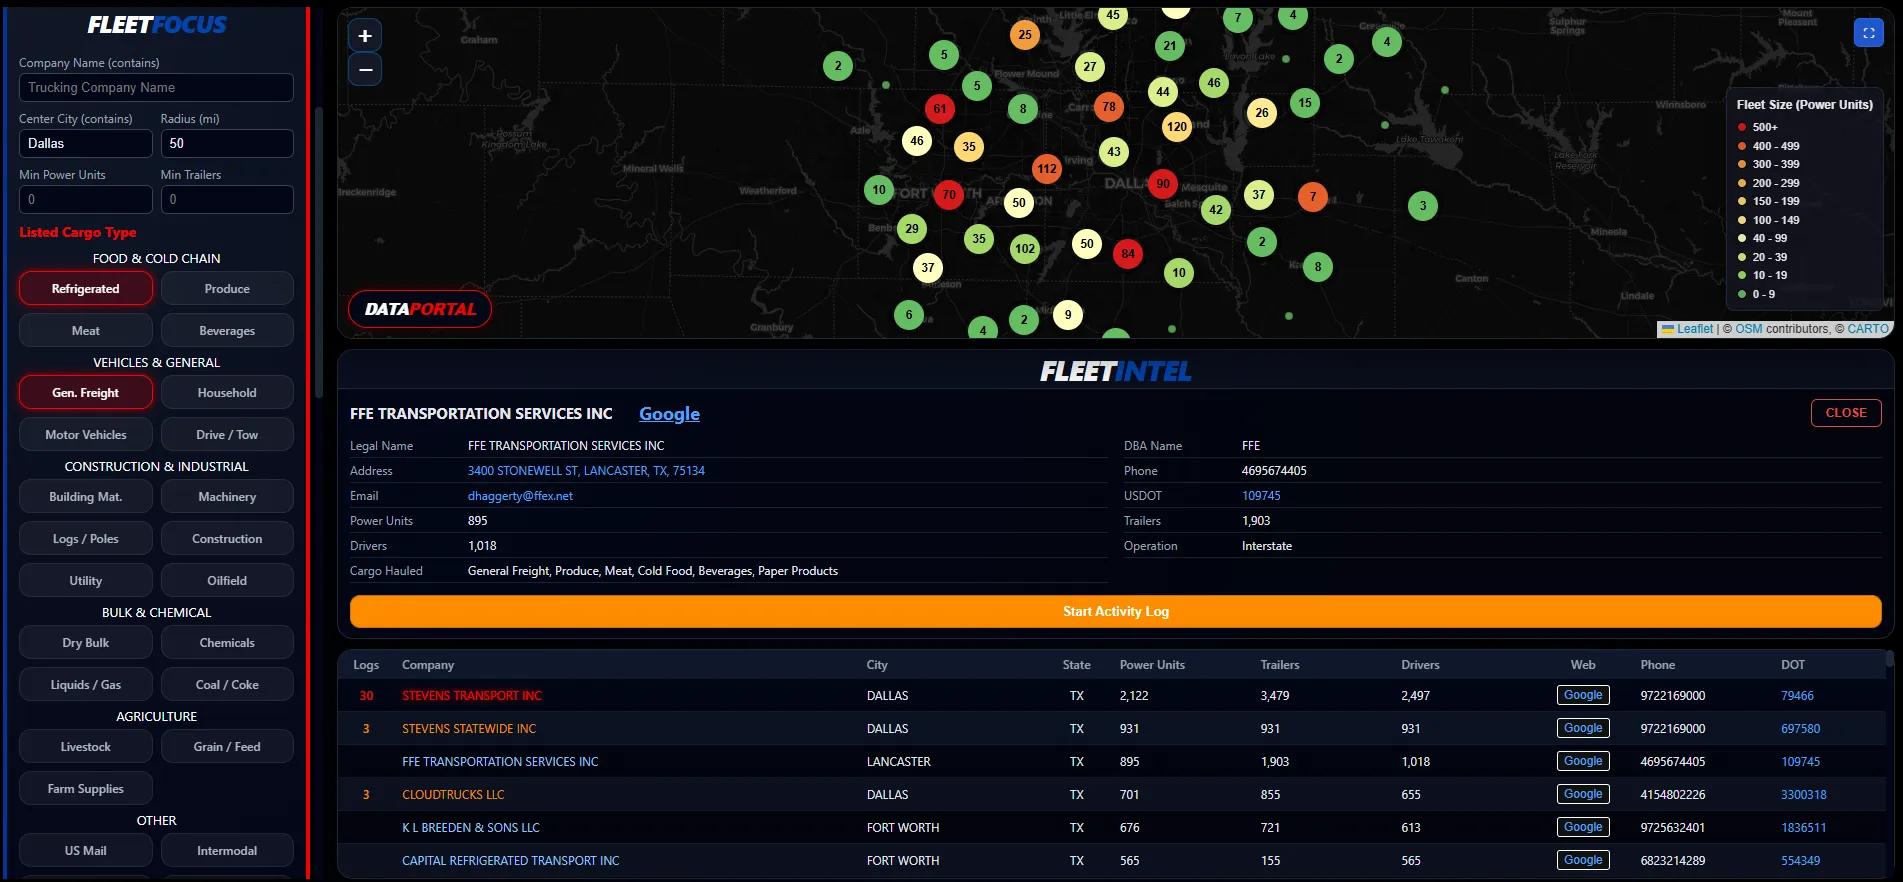This screenshot has width=1903, height=882.
Task: Focus the Min Power Units field
Action: [x=86, y=200]
